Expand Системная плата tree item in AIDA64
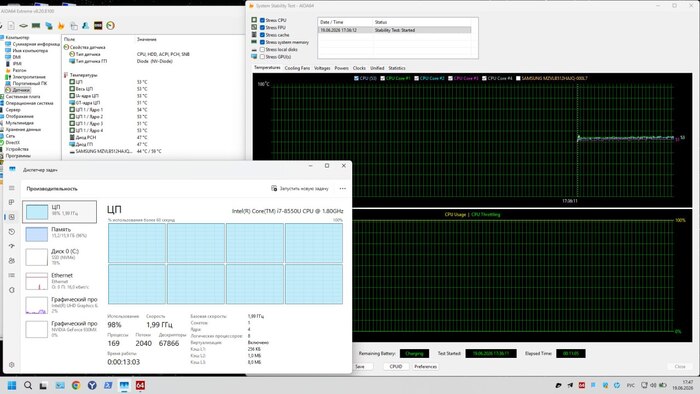The width and height of the screenshot is (700, 394). 23,96
